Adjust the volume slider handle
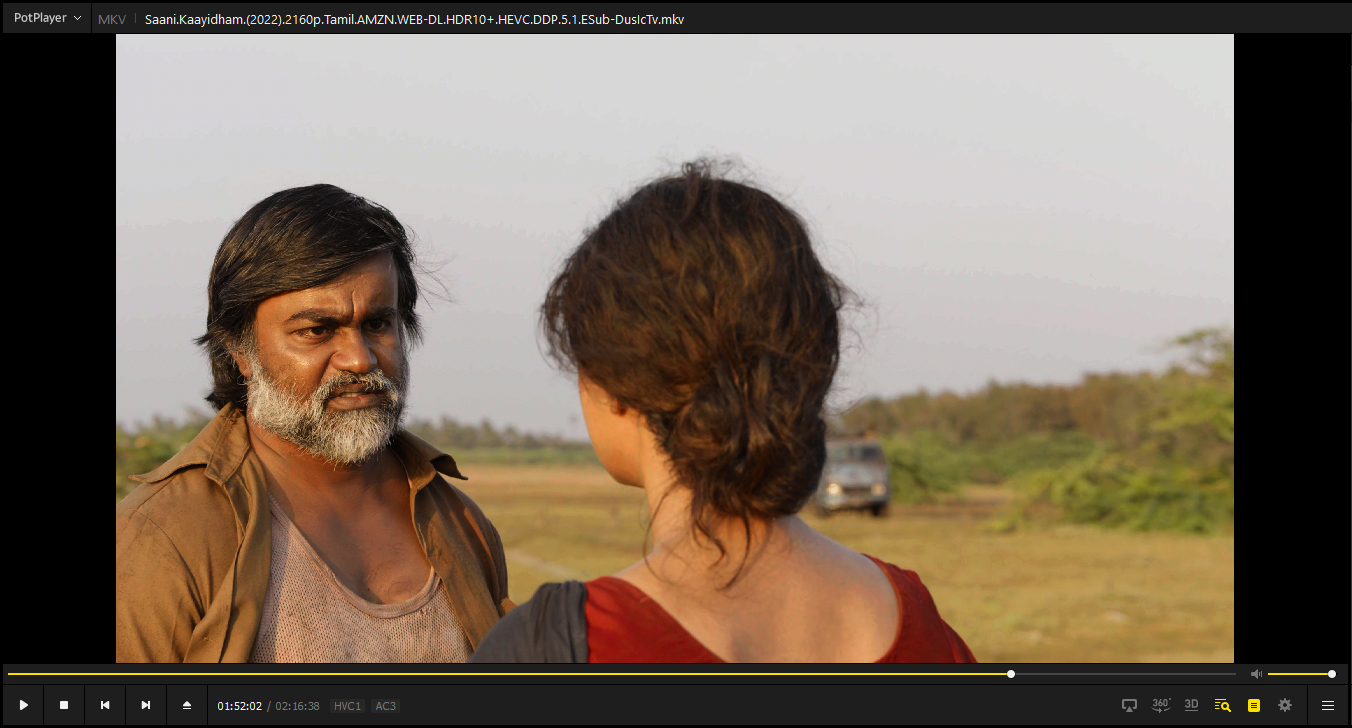Screen dimensions: 1352x728 1332,674
